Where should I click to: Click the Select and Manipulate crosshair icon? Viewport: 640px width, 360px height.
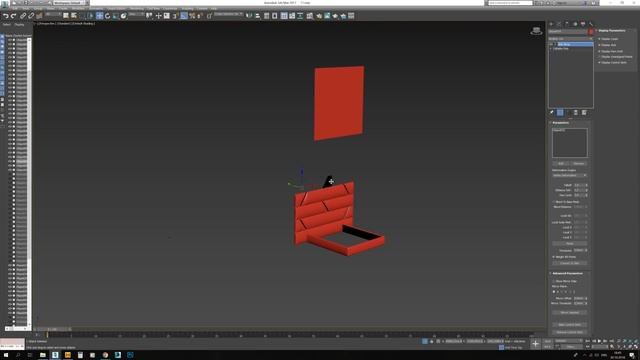click(x=158, y=16)
